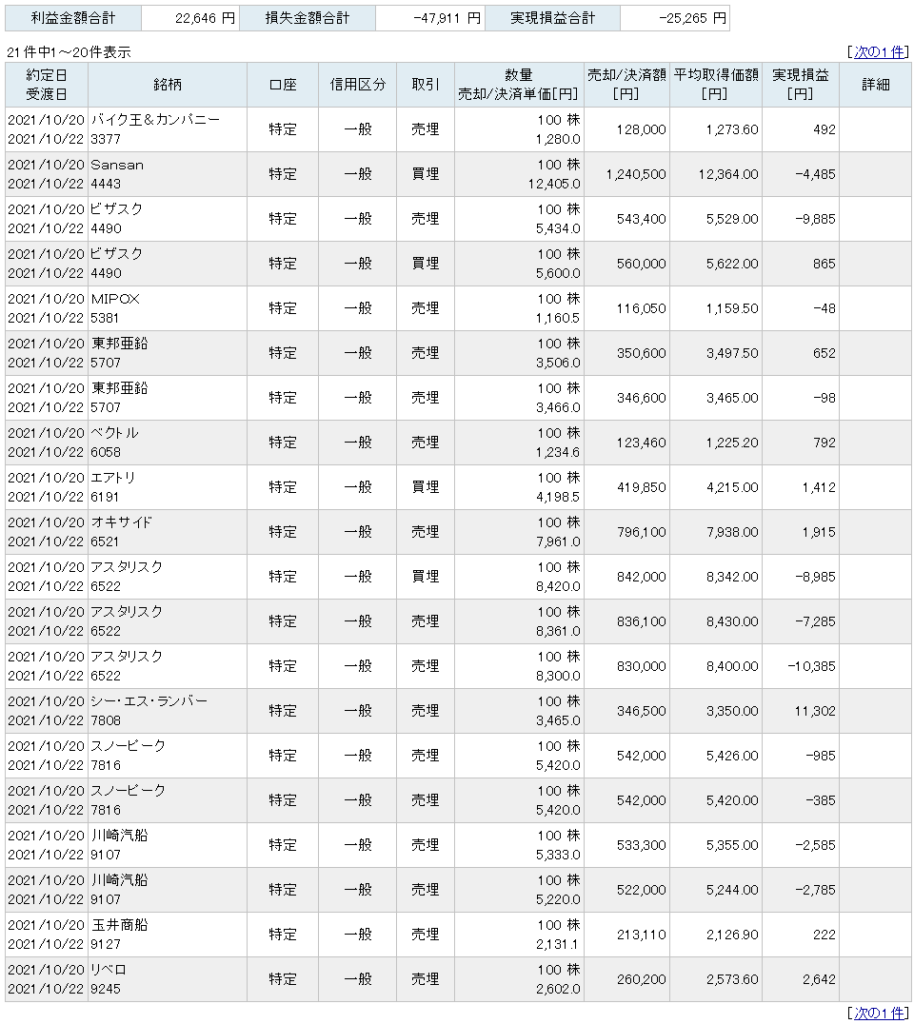The width and height of the screenshot is (914, 1024).
Task: Click the stock code 7808
Action: click(x=106, y=720)
